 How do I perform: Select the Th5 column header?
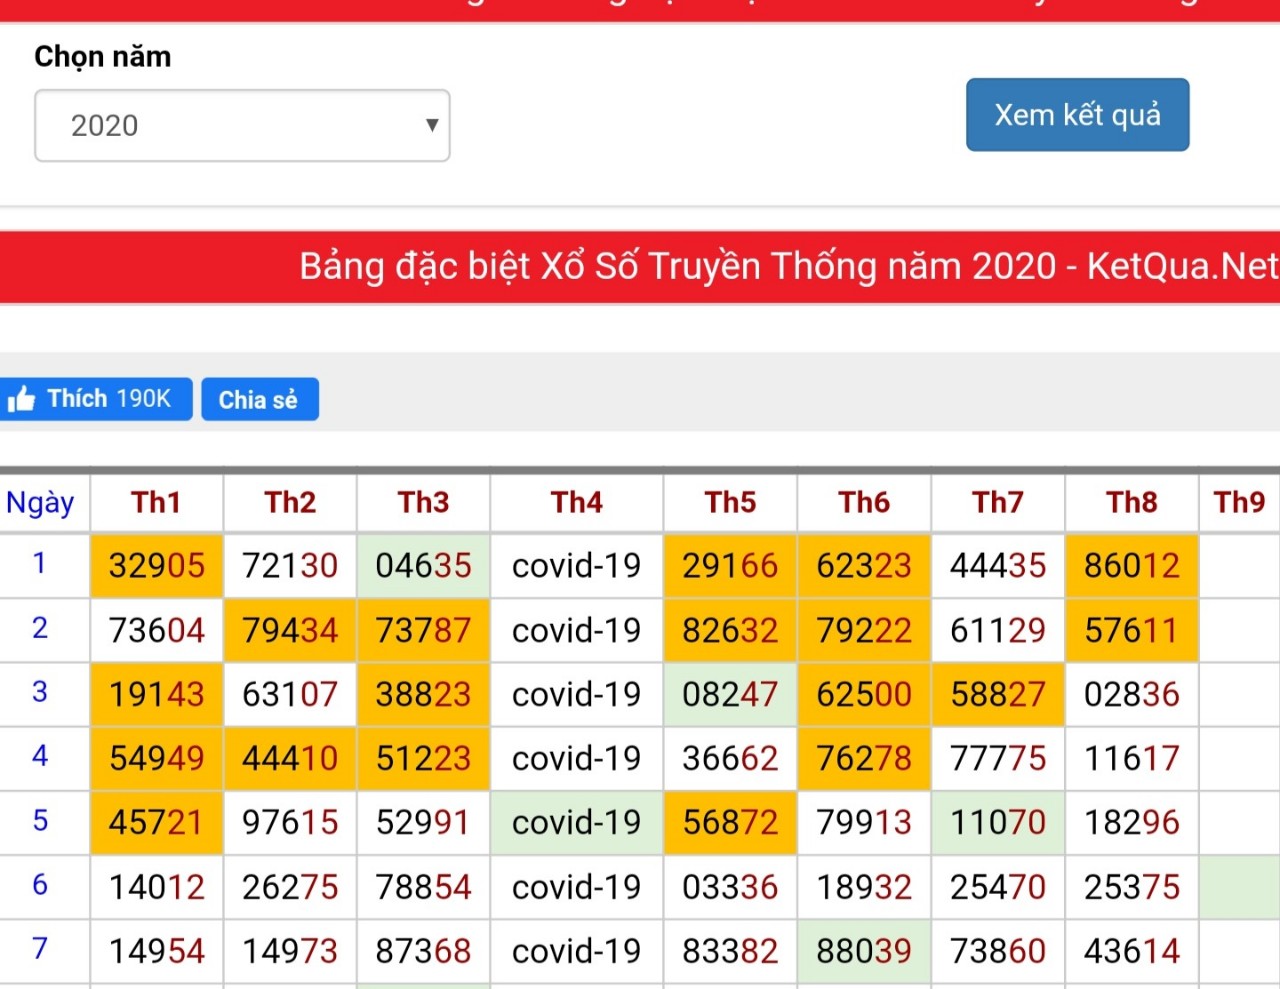(730, 502)
